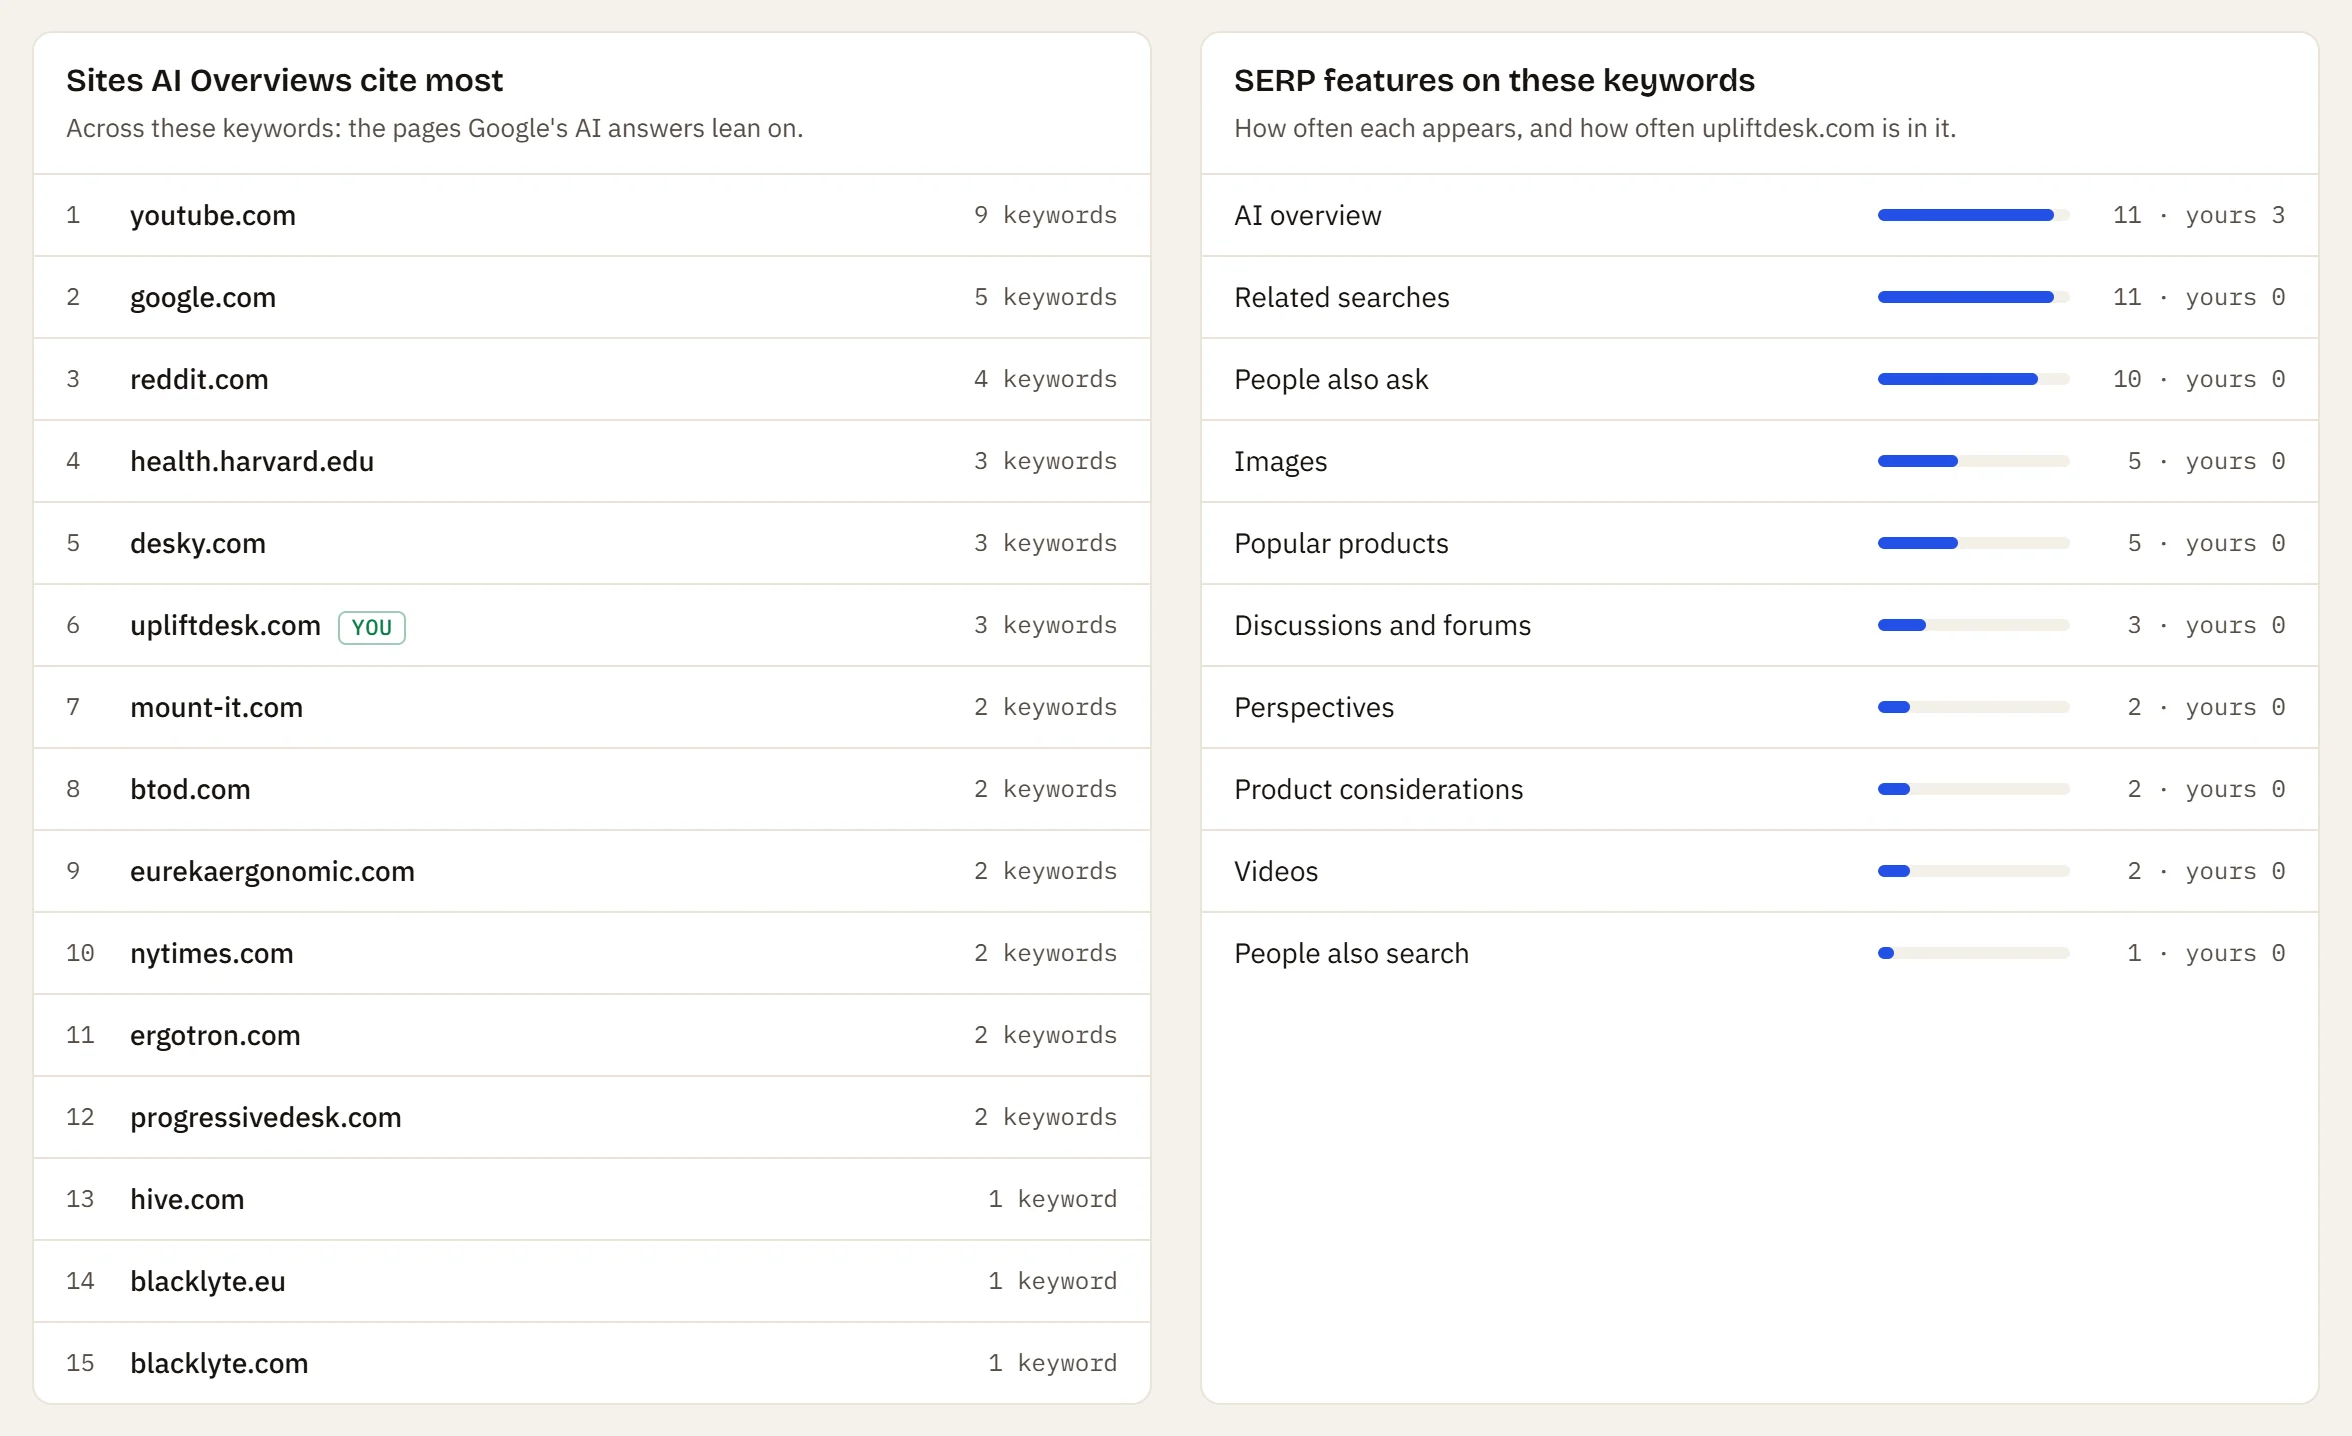
Task: Click the Images progress bar
Action: click(1973, 461)
